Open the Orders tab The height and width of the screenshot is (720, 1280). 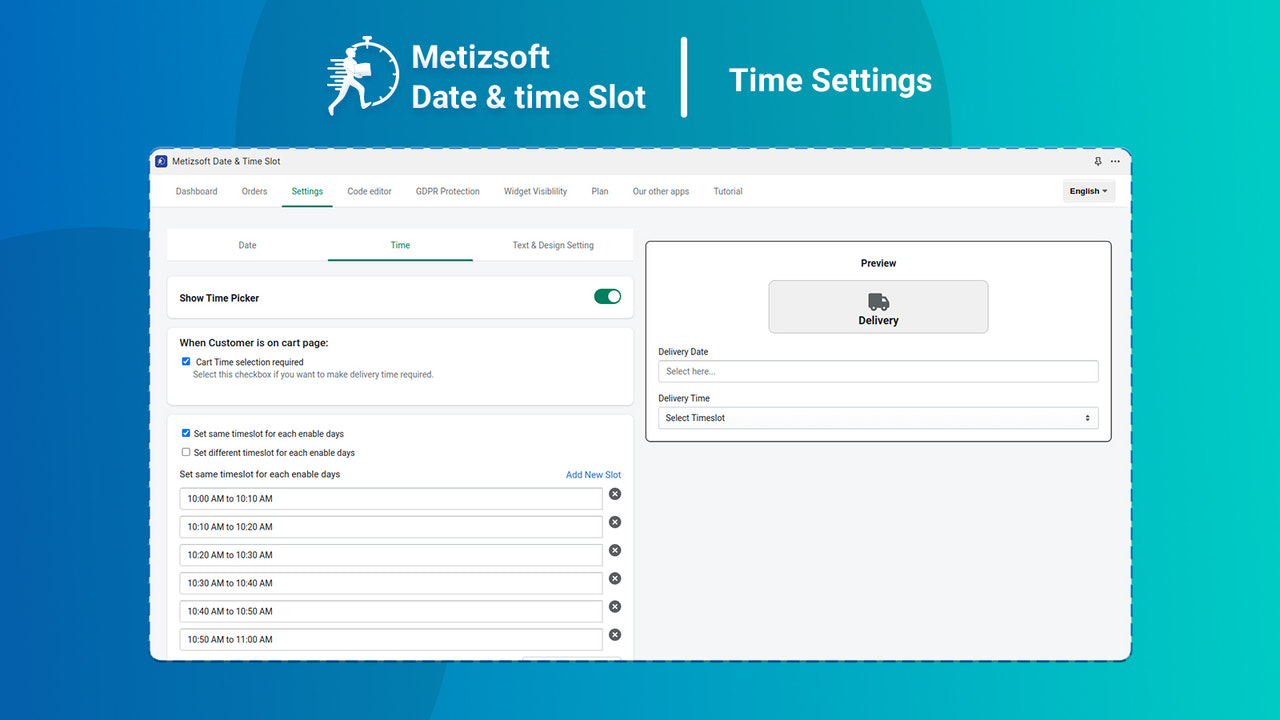(254, 191)
